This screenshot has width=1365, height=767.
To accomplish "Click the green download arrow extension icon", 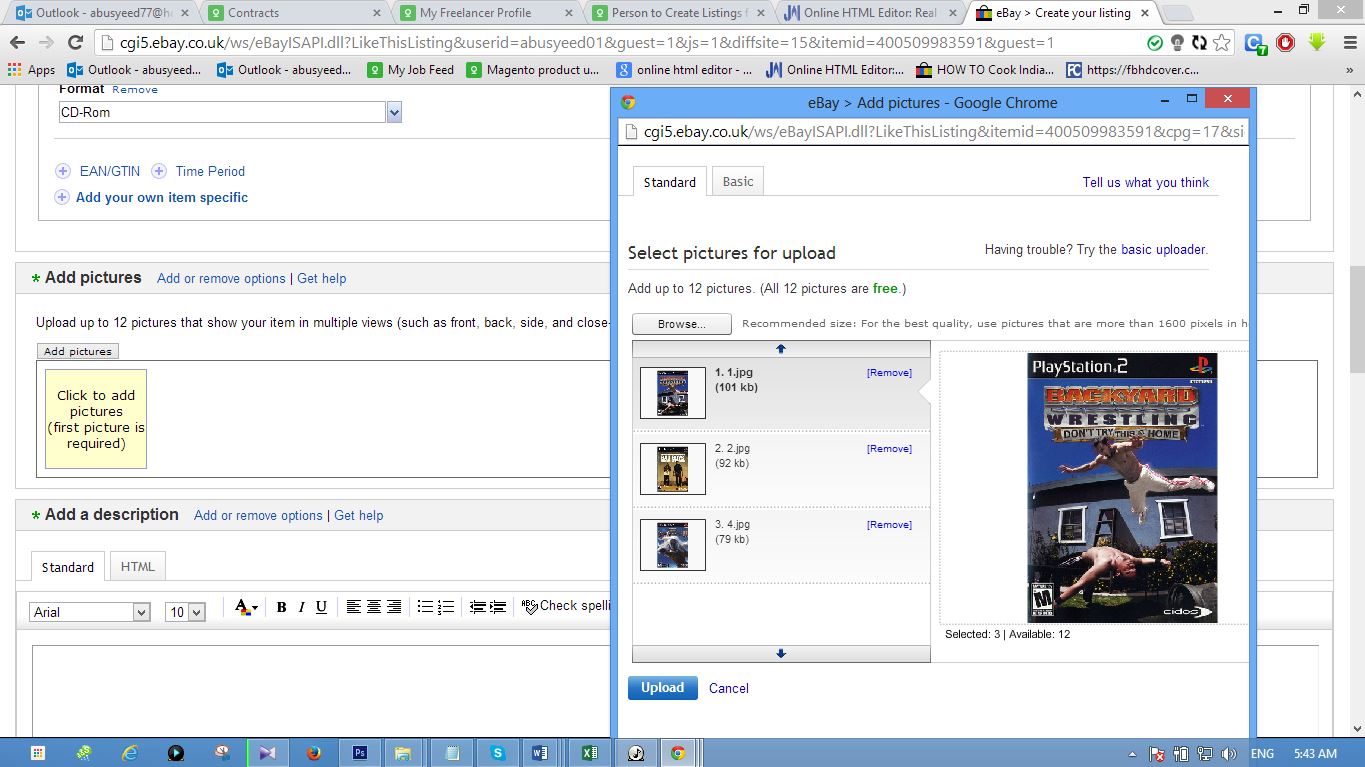I will click(x=1316, y=42).
